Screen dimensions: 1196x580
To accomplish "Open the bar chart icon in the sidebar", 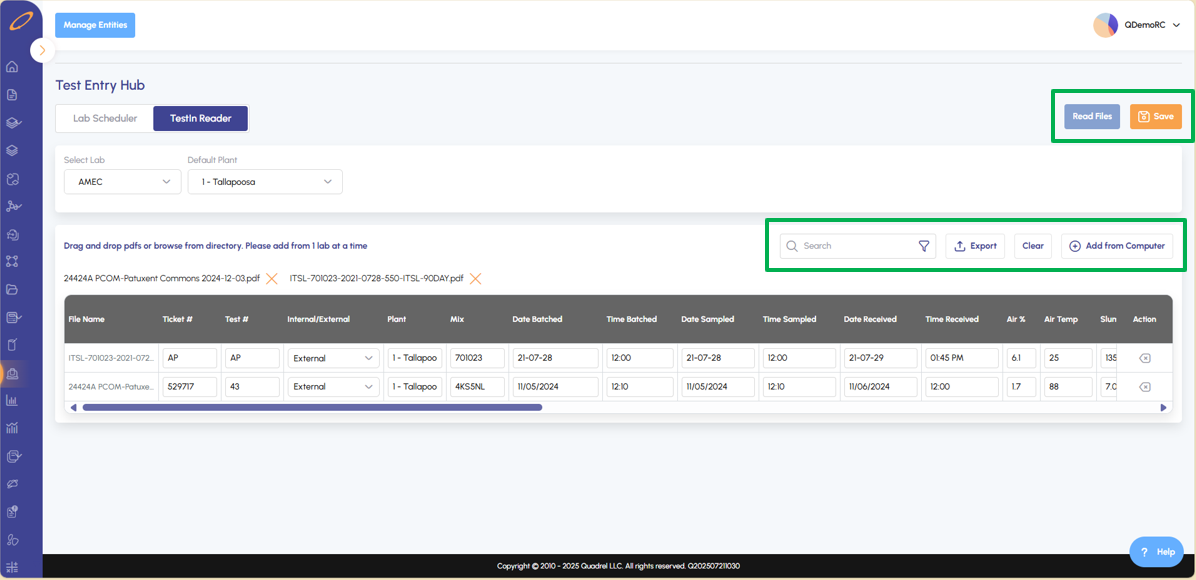I will coord(12,401).
